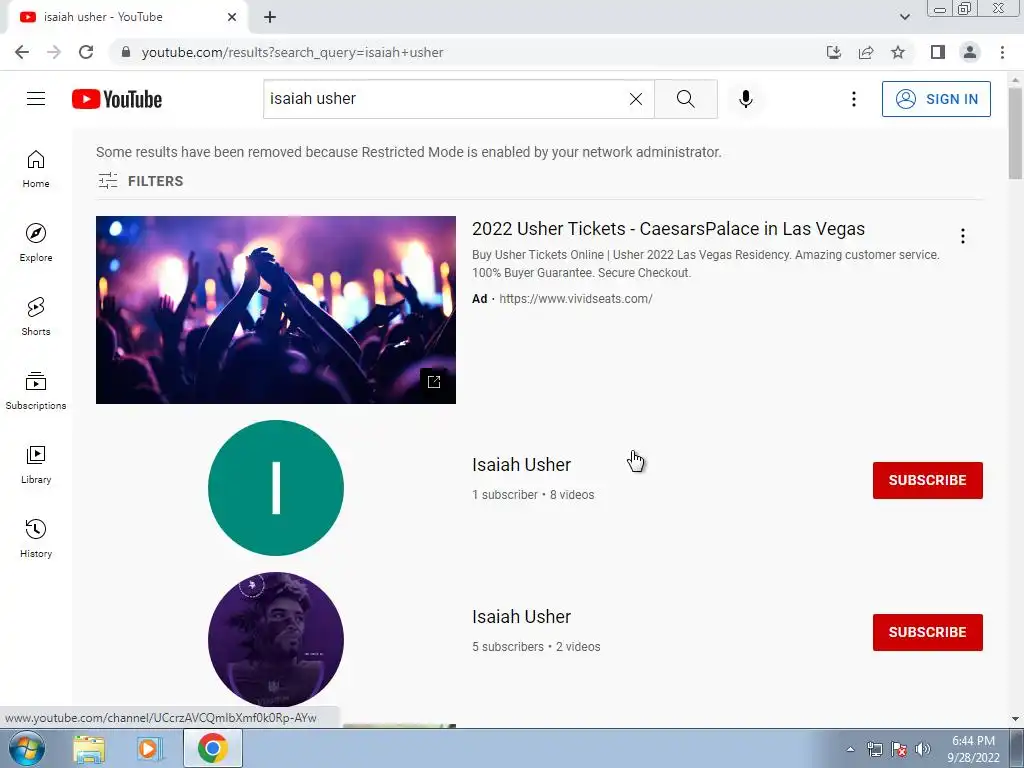Viewport: 1024px width, 768px height.
Task: Go forward with the browser forward arrow
Action: pos(54,52)
